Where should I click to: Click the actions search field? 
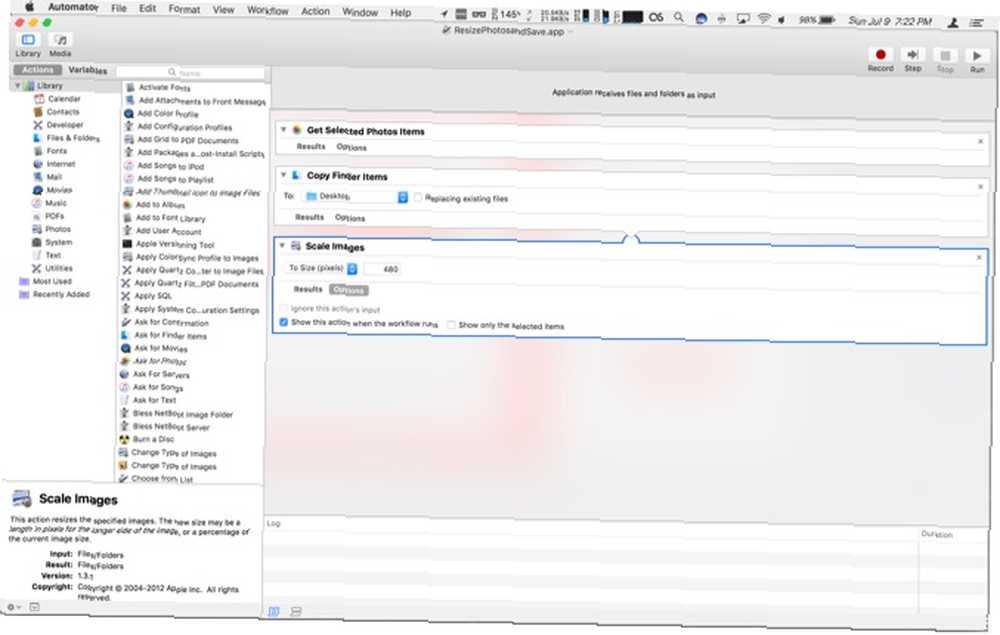(x=190, y=73)
